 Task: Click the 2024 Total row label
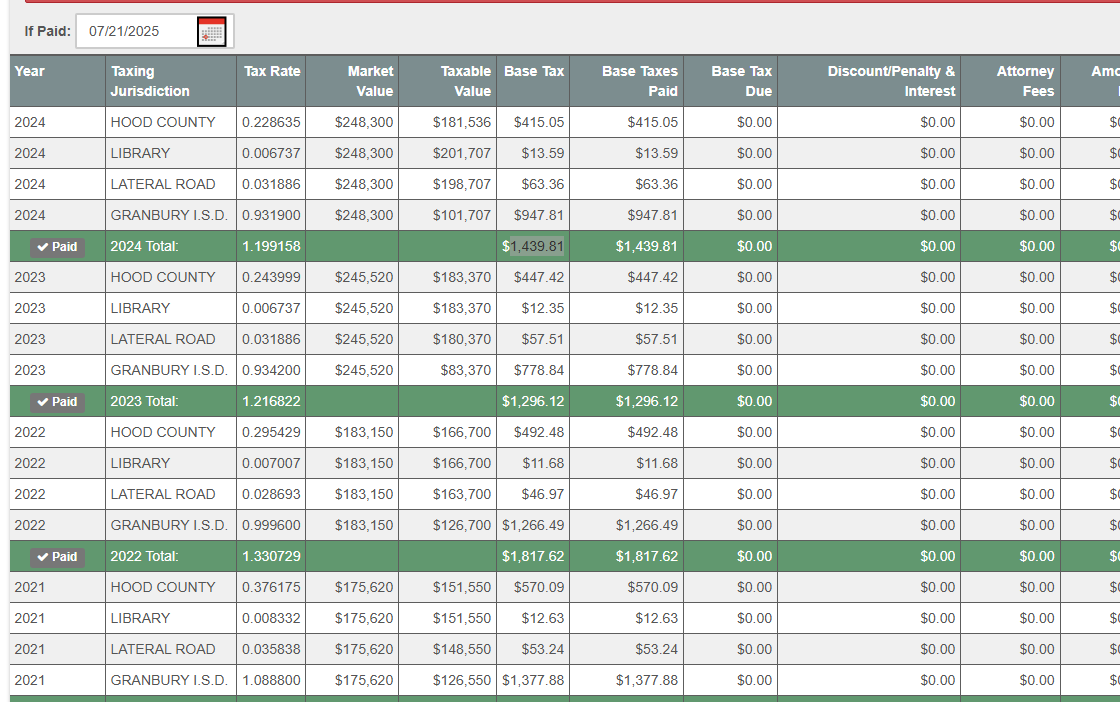pos(144,246)
